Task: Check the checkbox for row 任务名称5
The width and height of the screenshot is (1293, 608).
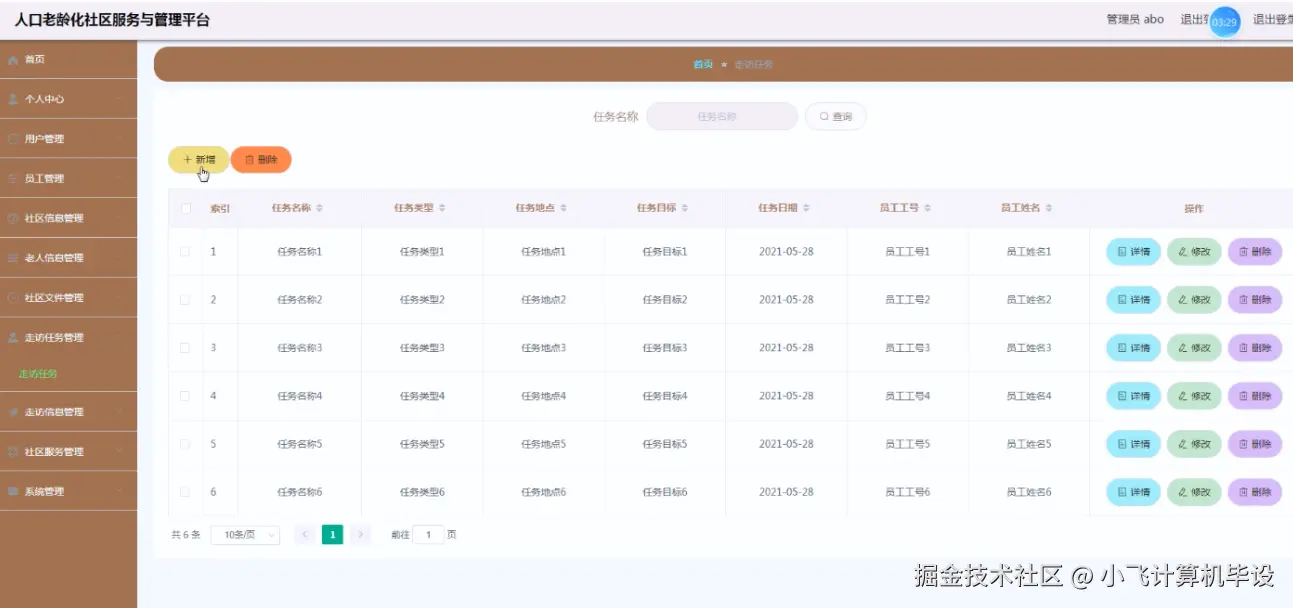Action: [185, 444]
